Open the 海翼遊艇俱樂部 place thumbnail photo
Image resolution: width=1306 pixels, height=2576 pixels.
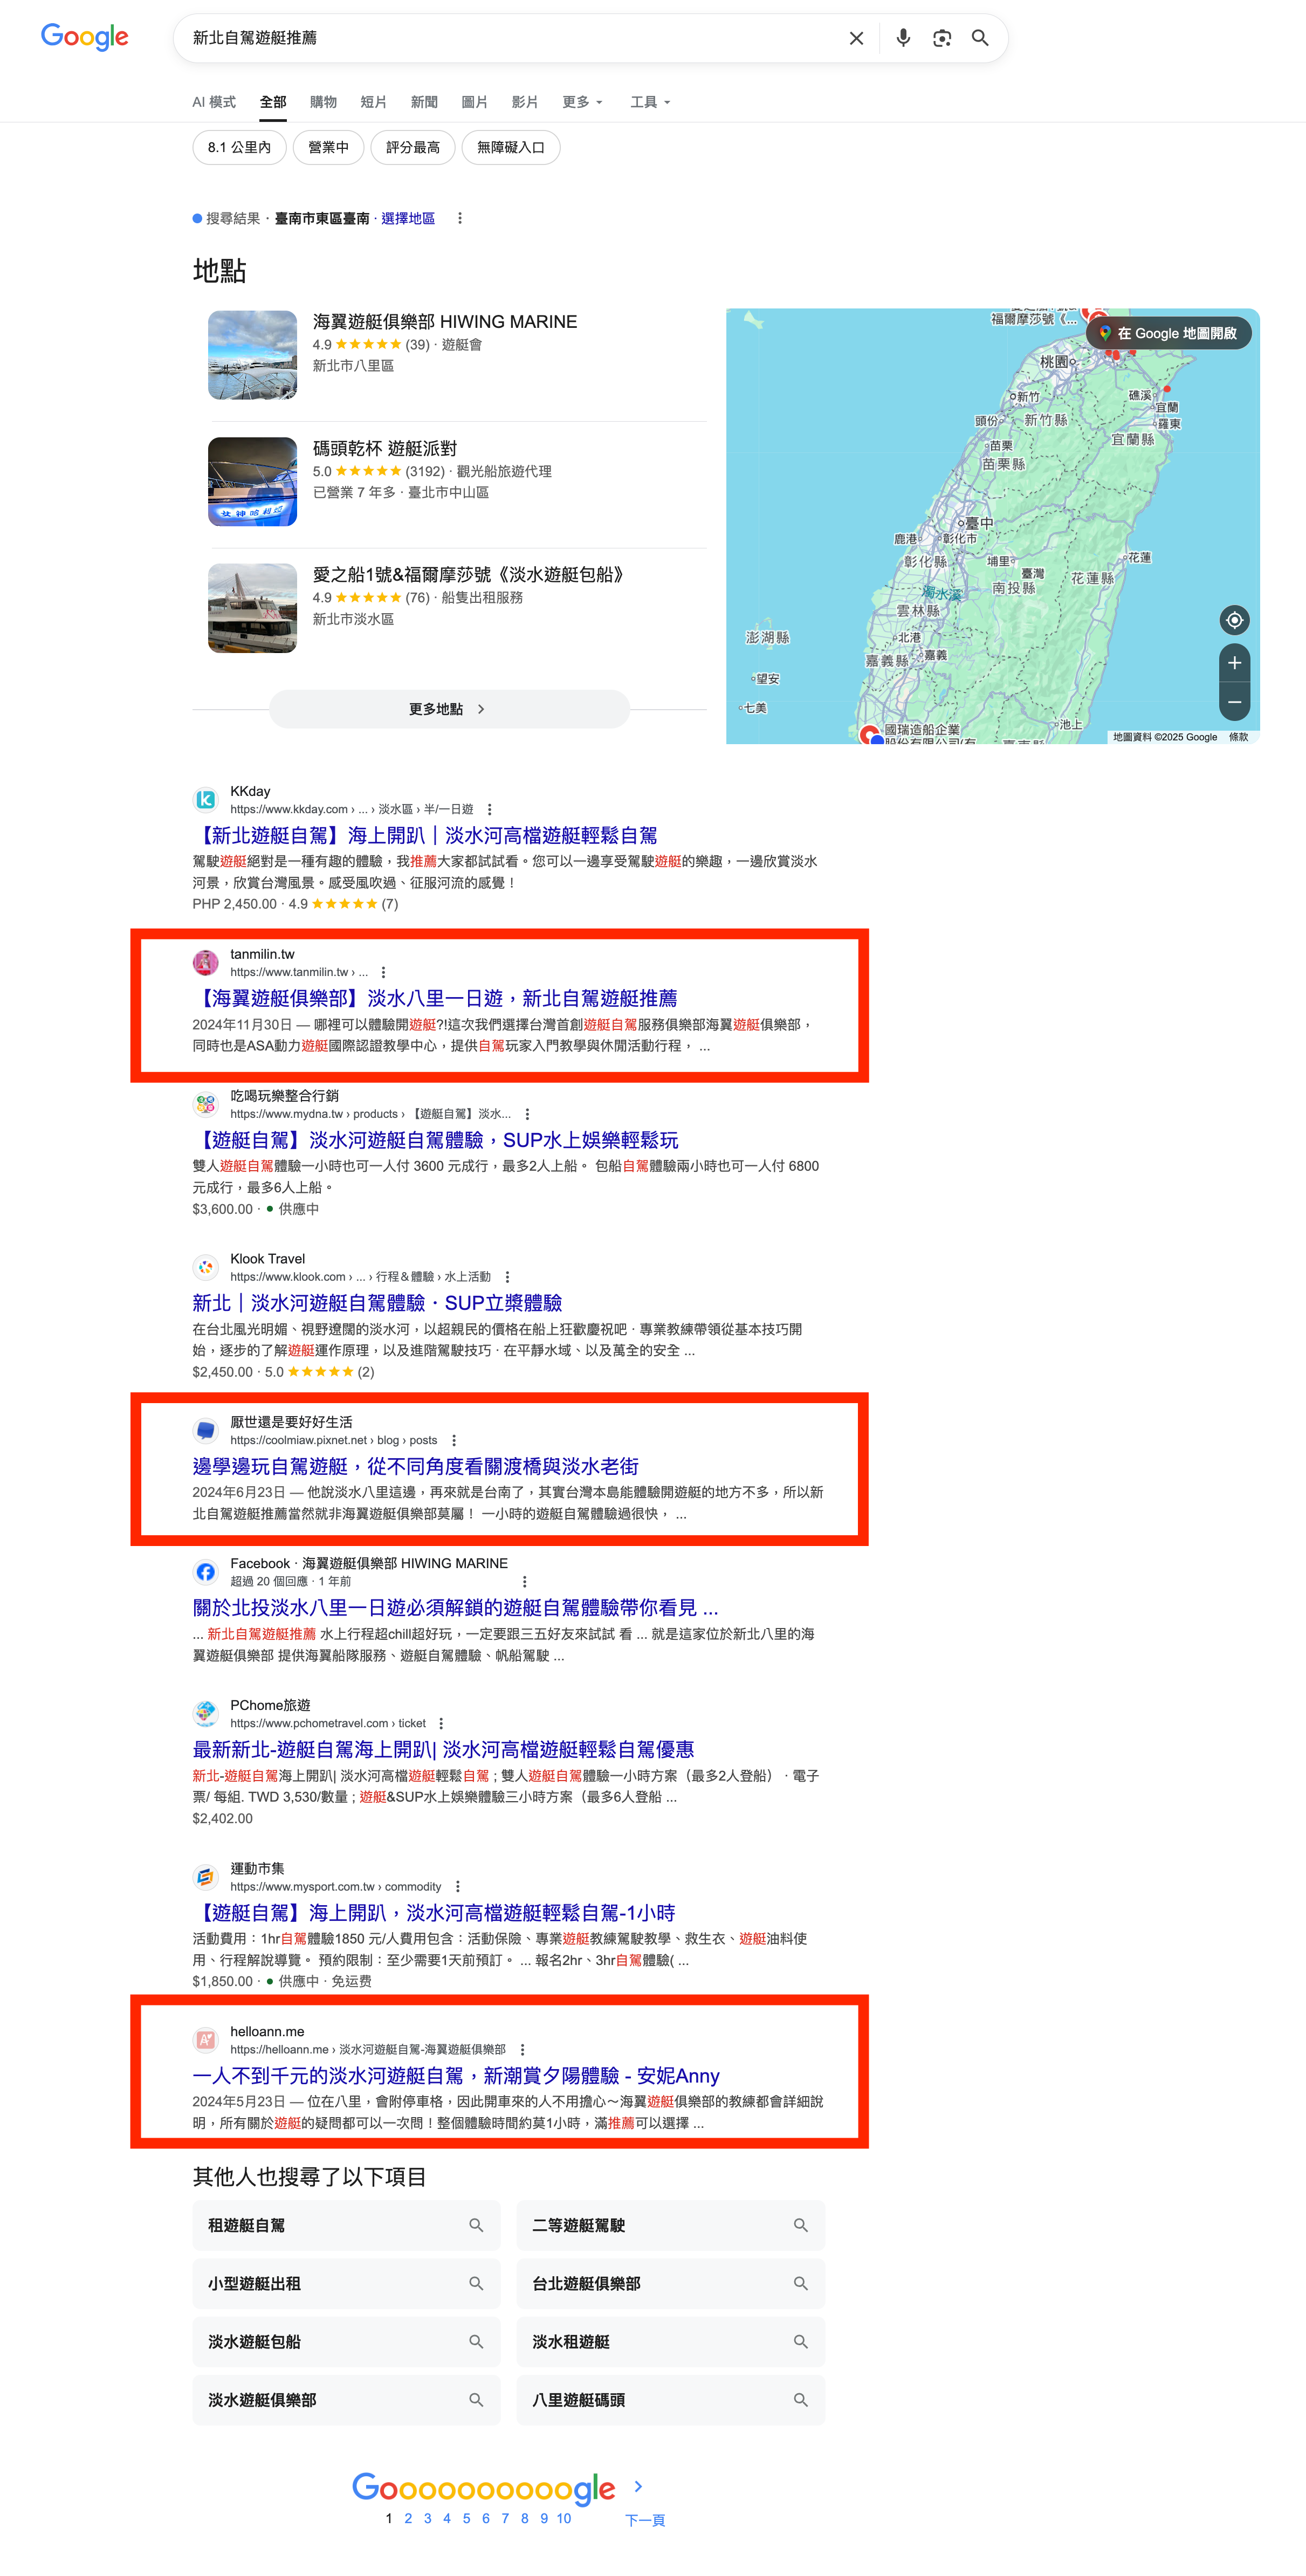pyautogui.click(x=252, y=355)
